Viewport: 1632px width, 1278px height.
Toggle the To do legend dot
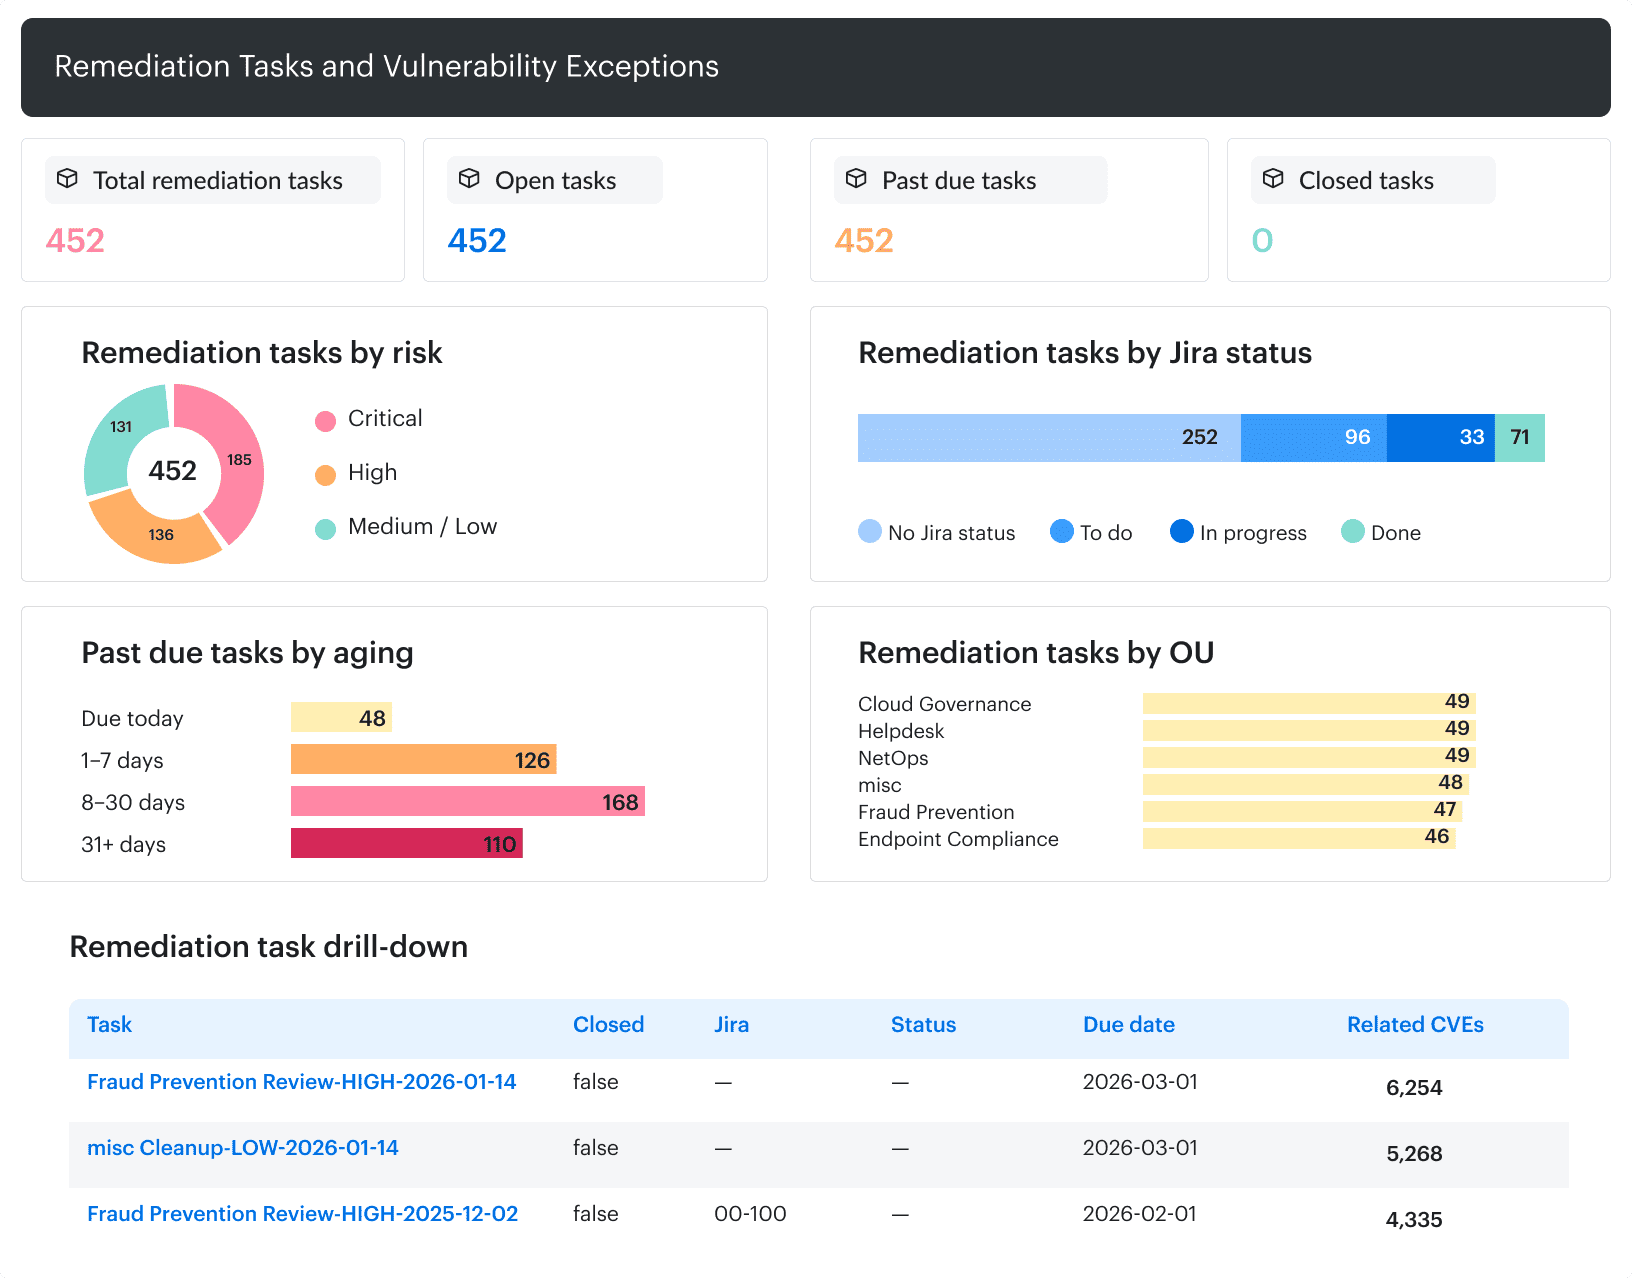(x=1062, y=531)
